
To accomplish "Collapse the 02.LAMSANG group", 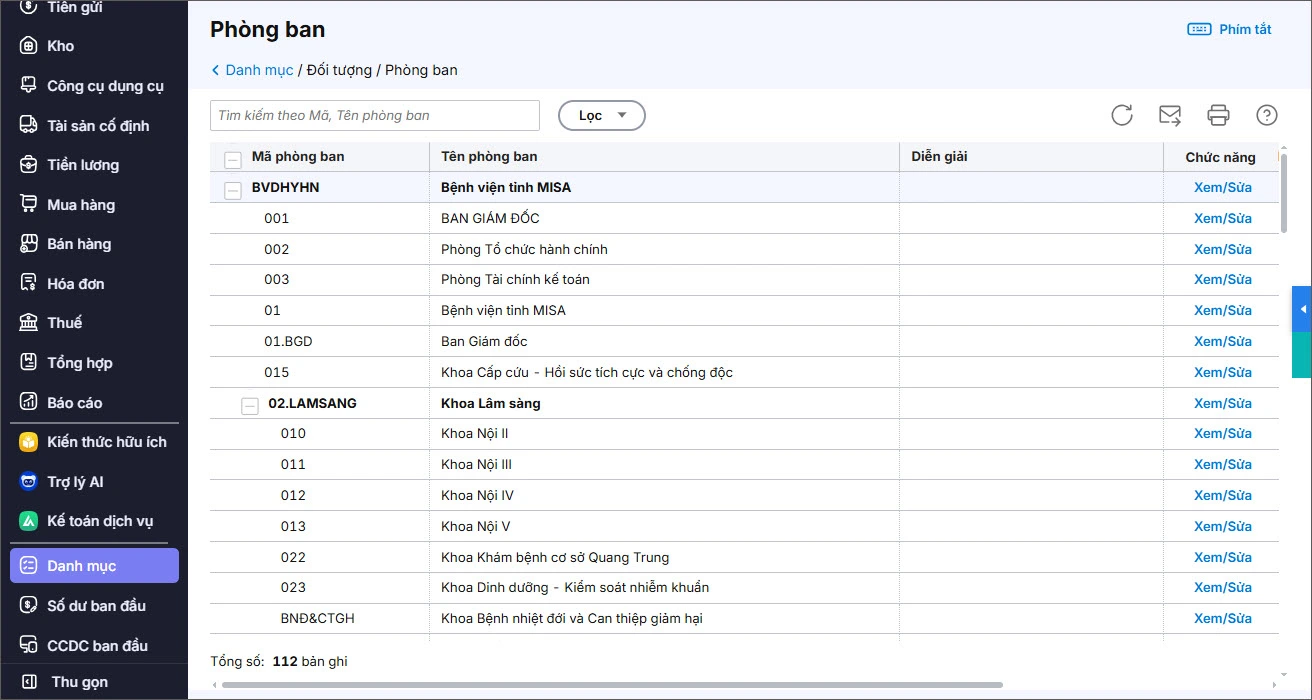I will coord(250,405).
